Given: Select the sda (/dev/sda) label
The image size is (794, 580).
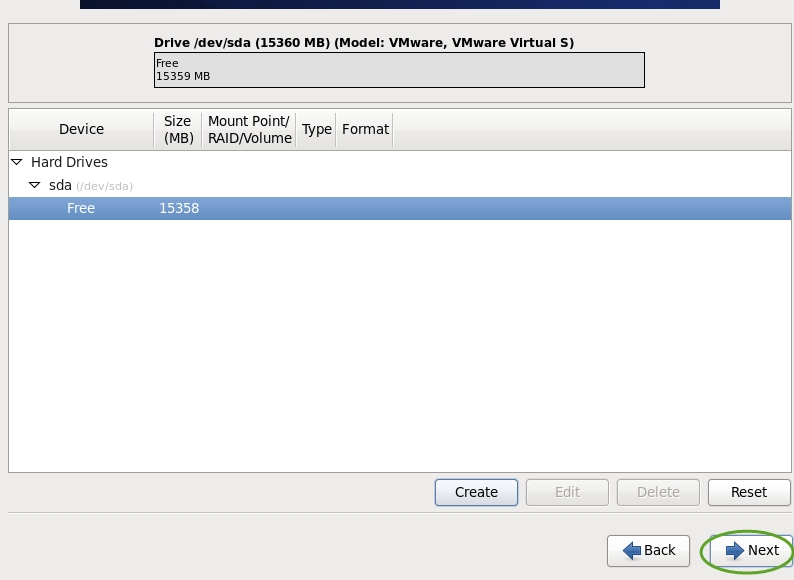Looking at the screenshot, I should (x=91, y=185).
